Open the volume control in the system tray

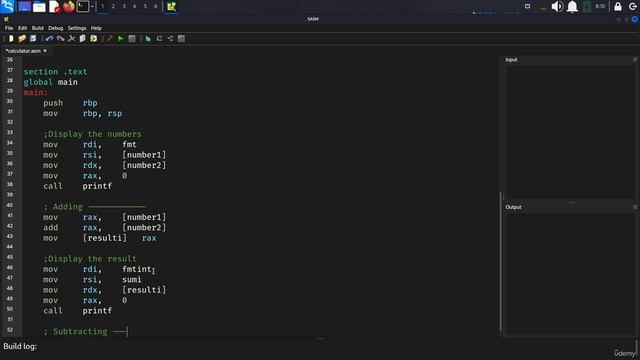[x=557, y=6]
